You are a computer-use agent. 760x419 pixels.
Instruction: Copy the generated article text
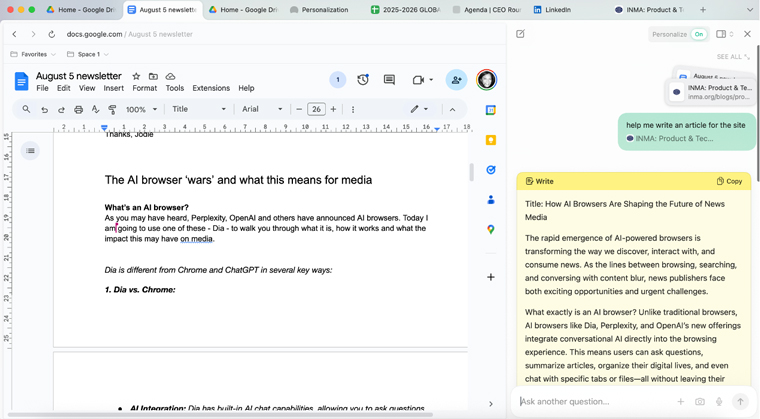pos(729,181)
